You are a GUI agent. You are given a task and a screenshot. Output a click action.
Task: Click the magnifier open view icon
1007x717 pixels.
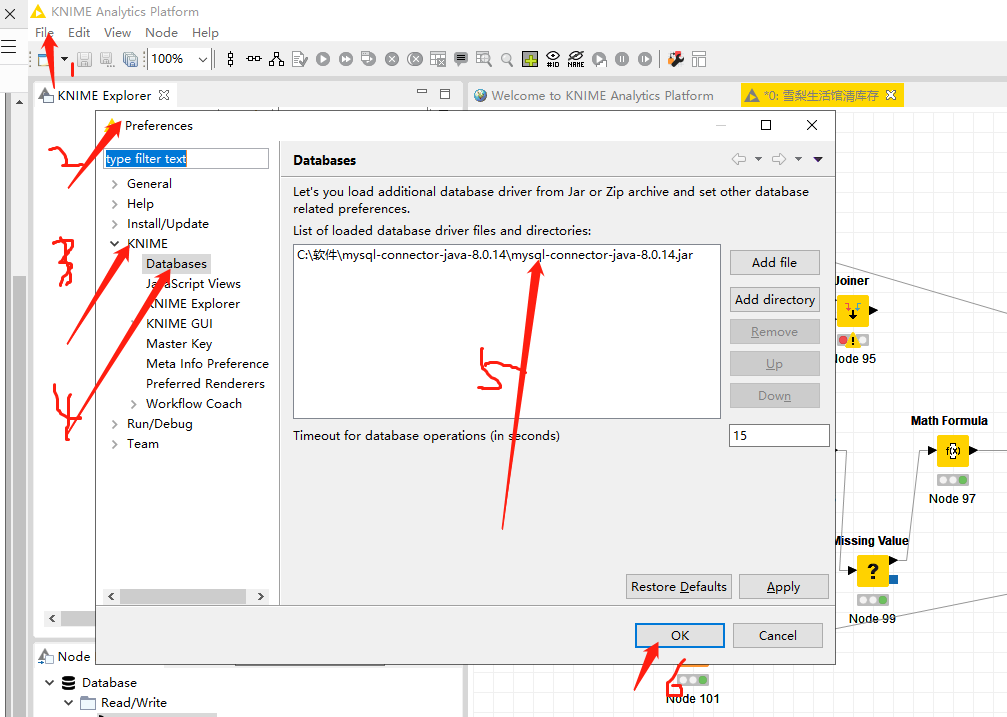(507, 60)
